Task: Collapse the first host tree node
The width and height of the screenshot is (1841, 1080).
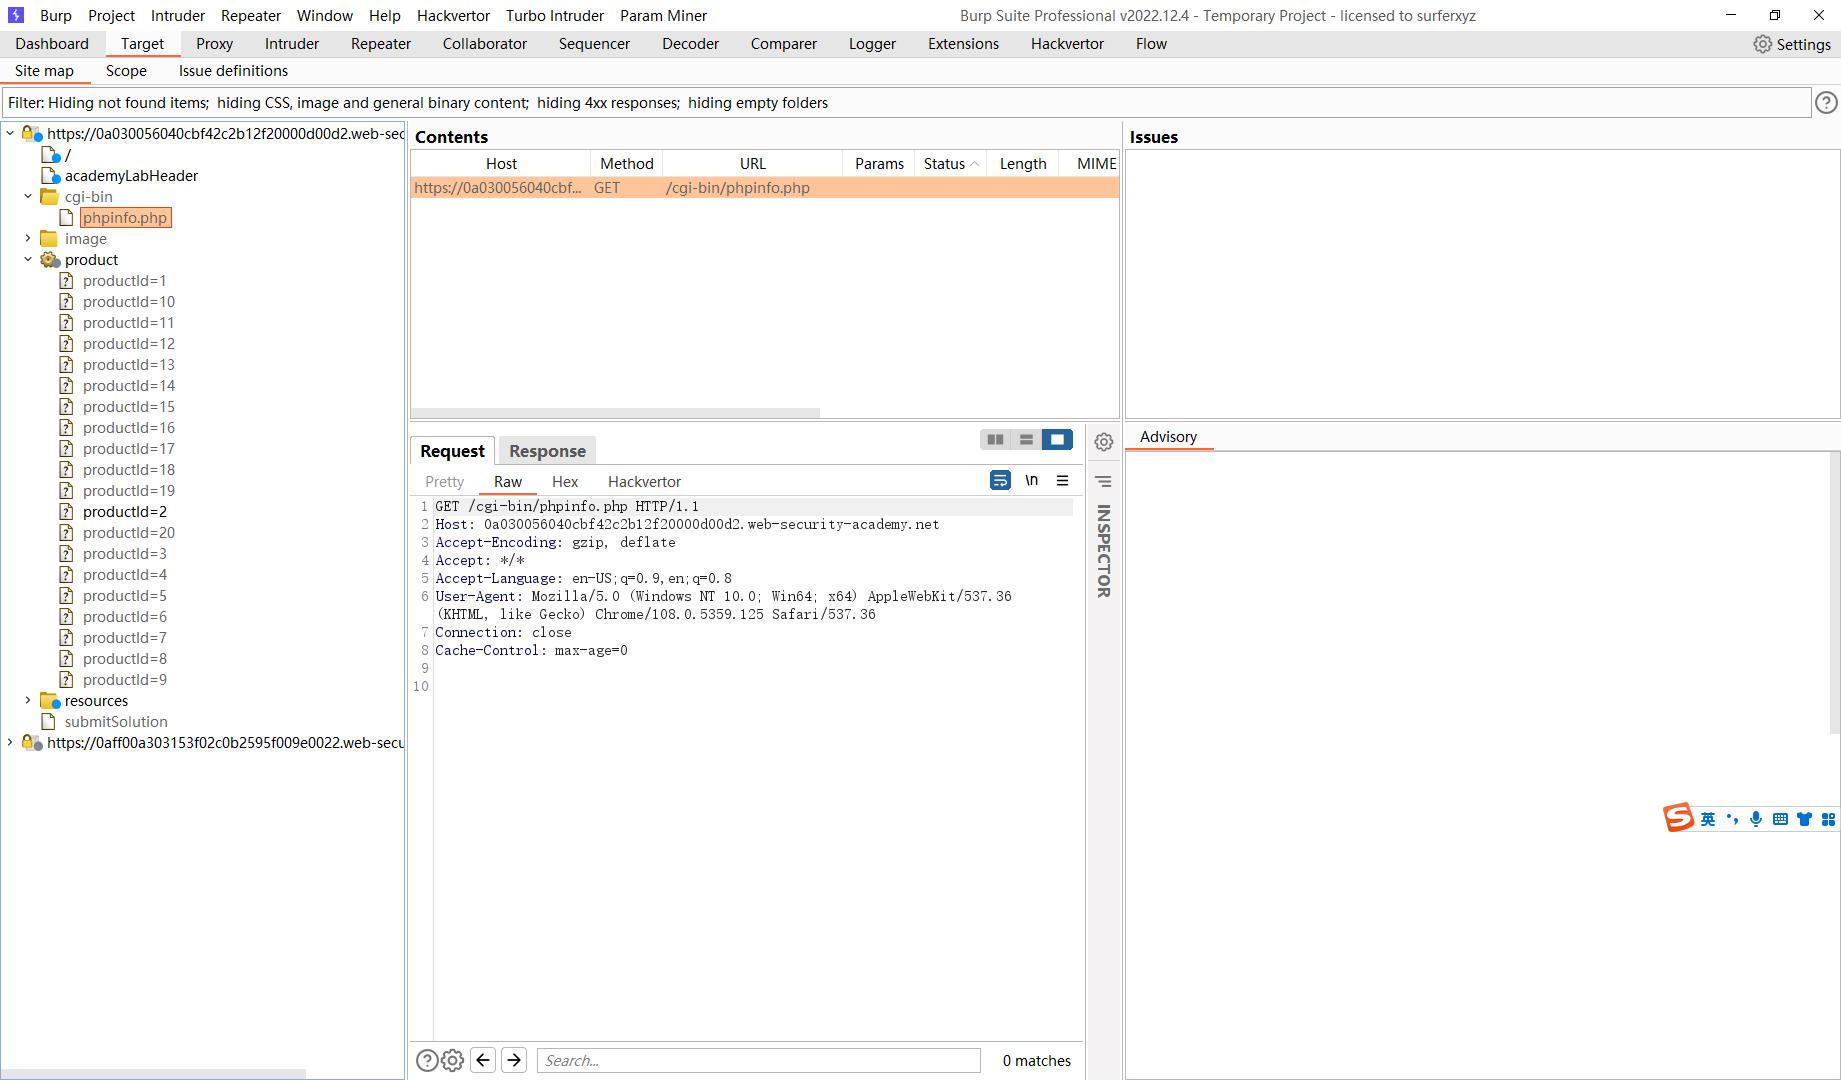Action: pos(10,133)
